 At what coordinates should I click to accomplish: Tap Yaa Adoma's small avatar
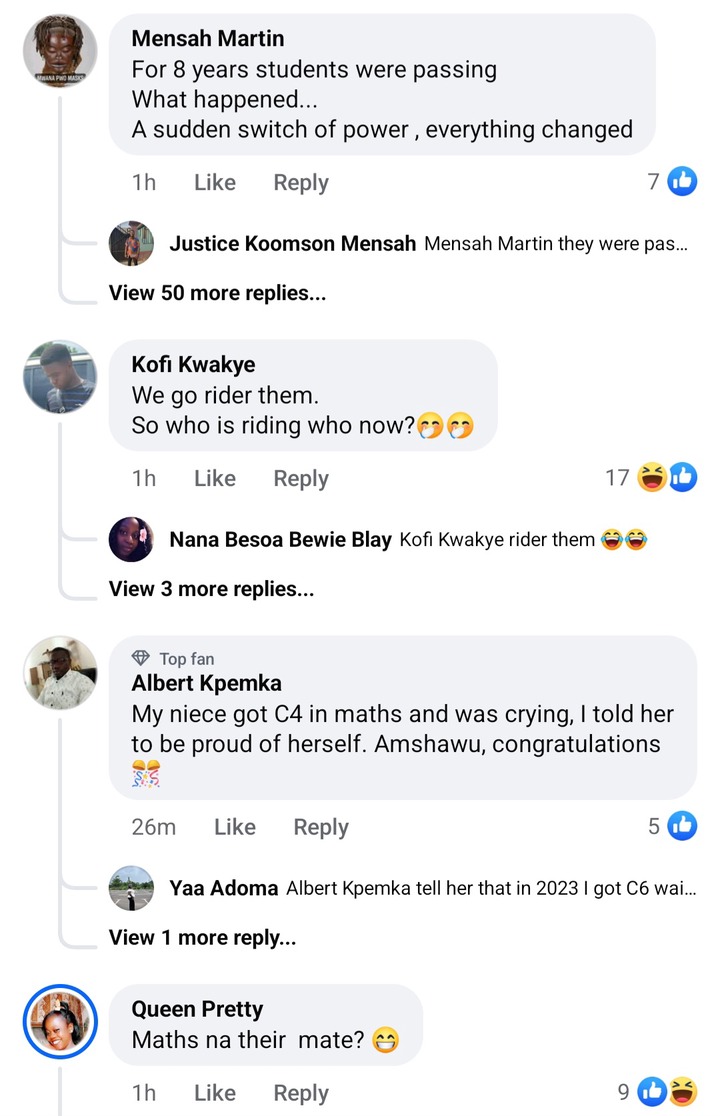tap(131, 888)
